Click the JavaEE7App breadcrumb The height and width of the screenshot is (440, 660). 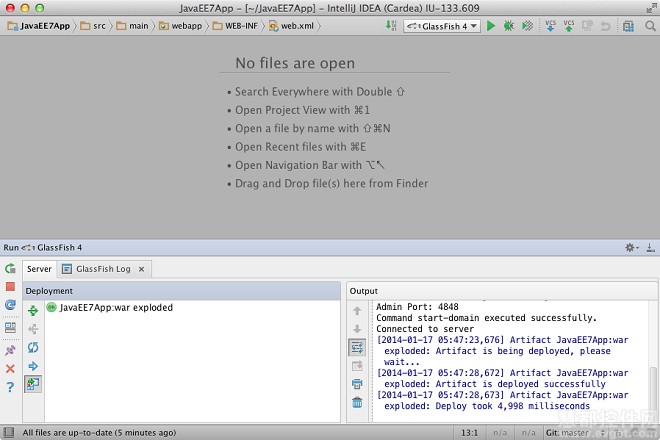point(39,26)
